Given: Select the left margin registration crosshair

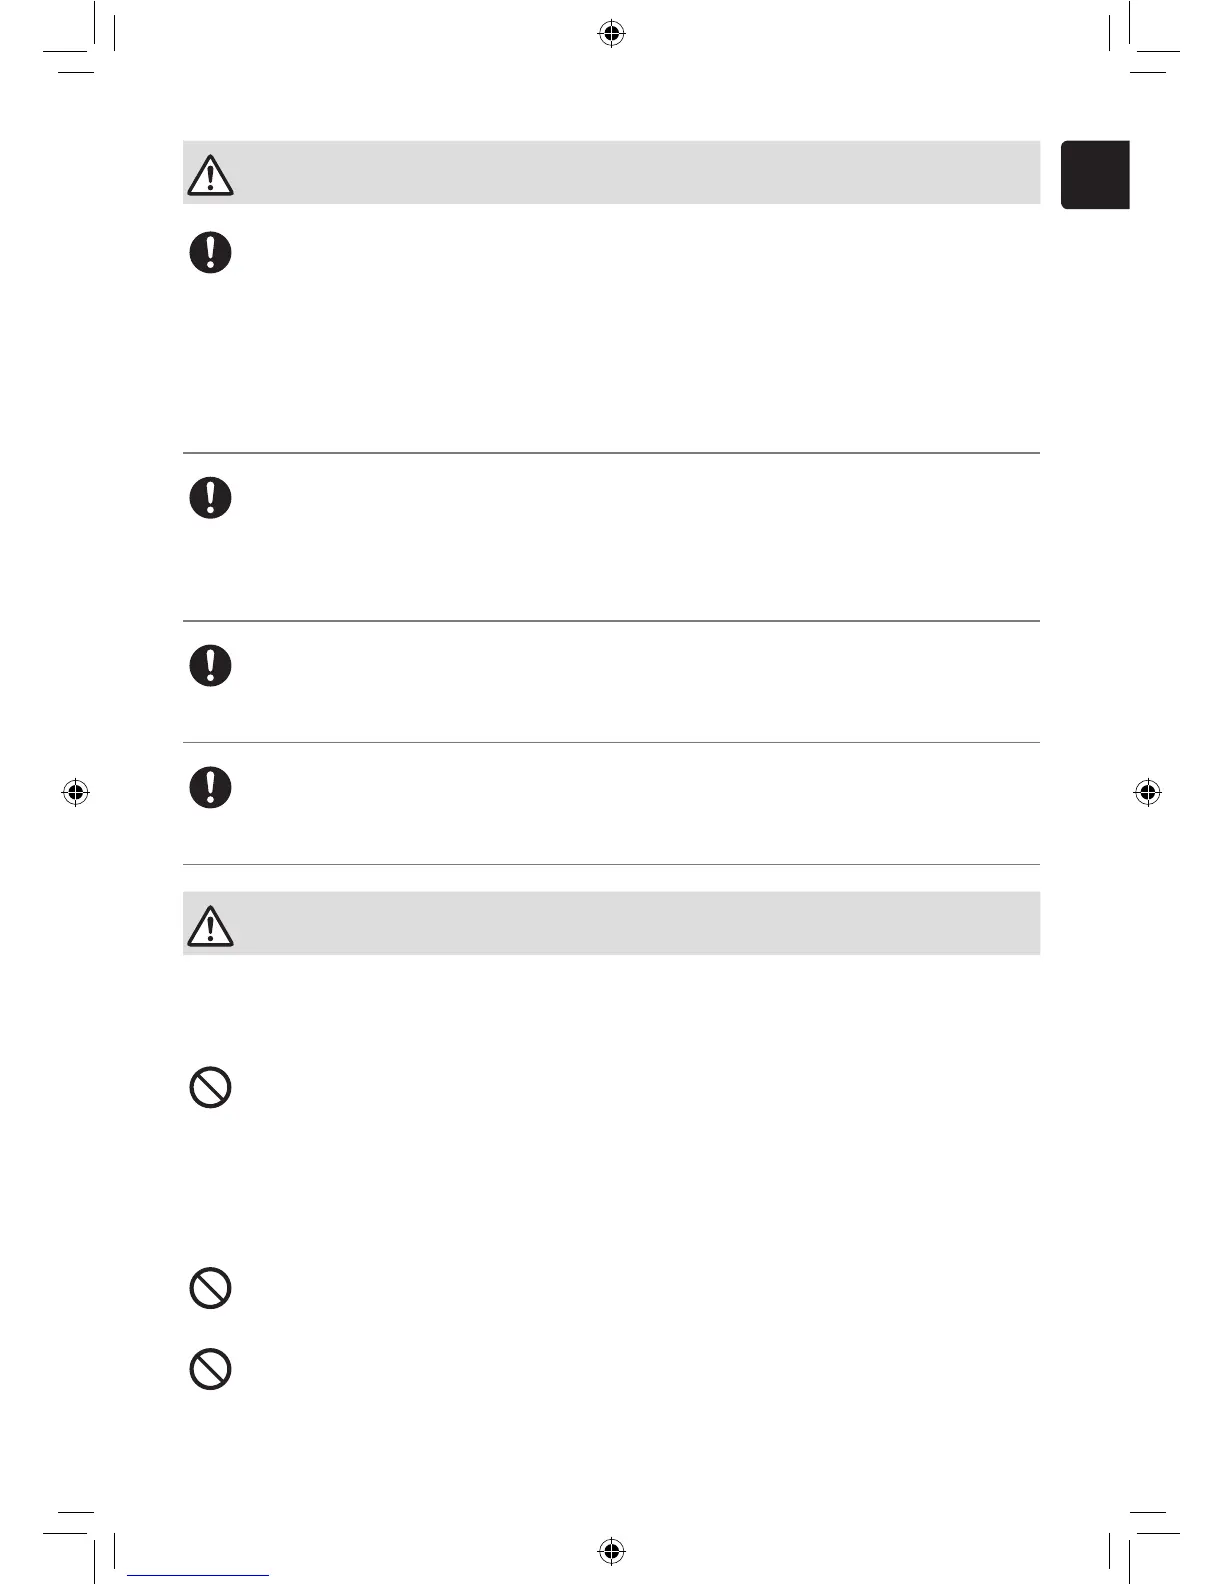Looking at the screenshot, I should 75,793.
